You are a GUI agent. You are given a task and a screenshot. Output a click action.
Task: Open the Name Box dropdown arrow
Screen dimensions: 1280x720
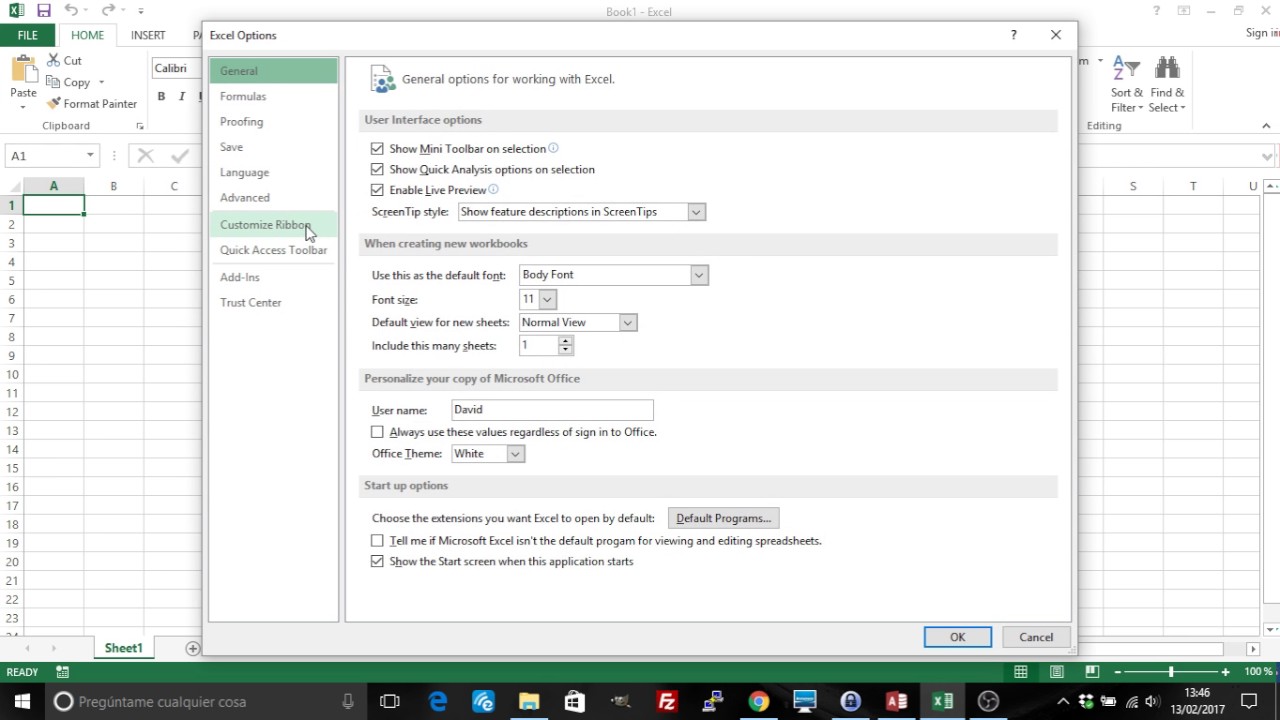90,155
